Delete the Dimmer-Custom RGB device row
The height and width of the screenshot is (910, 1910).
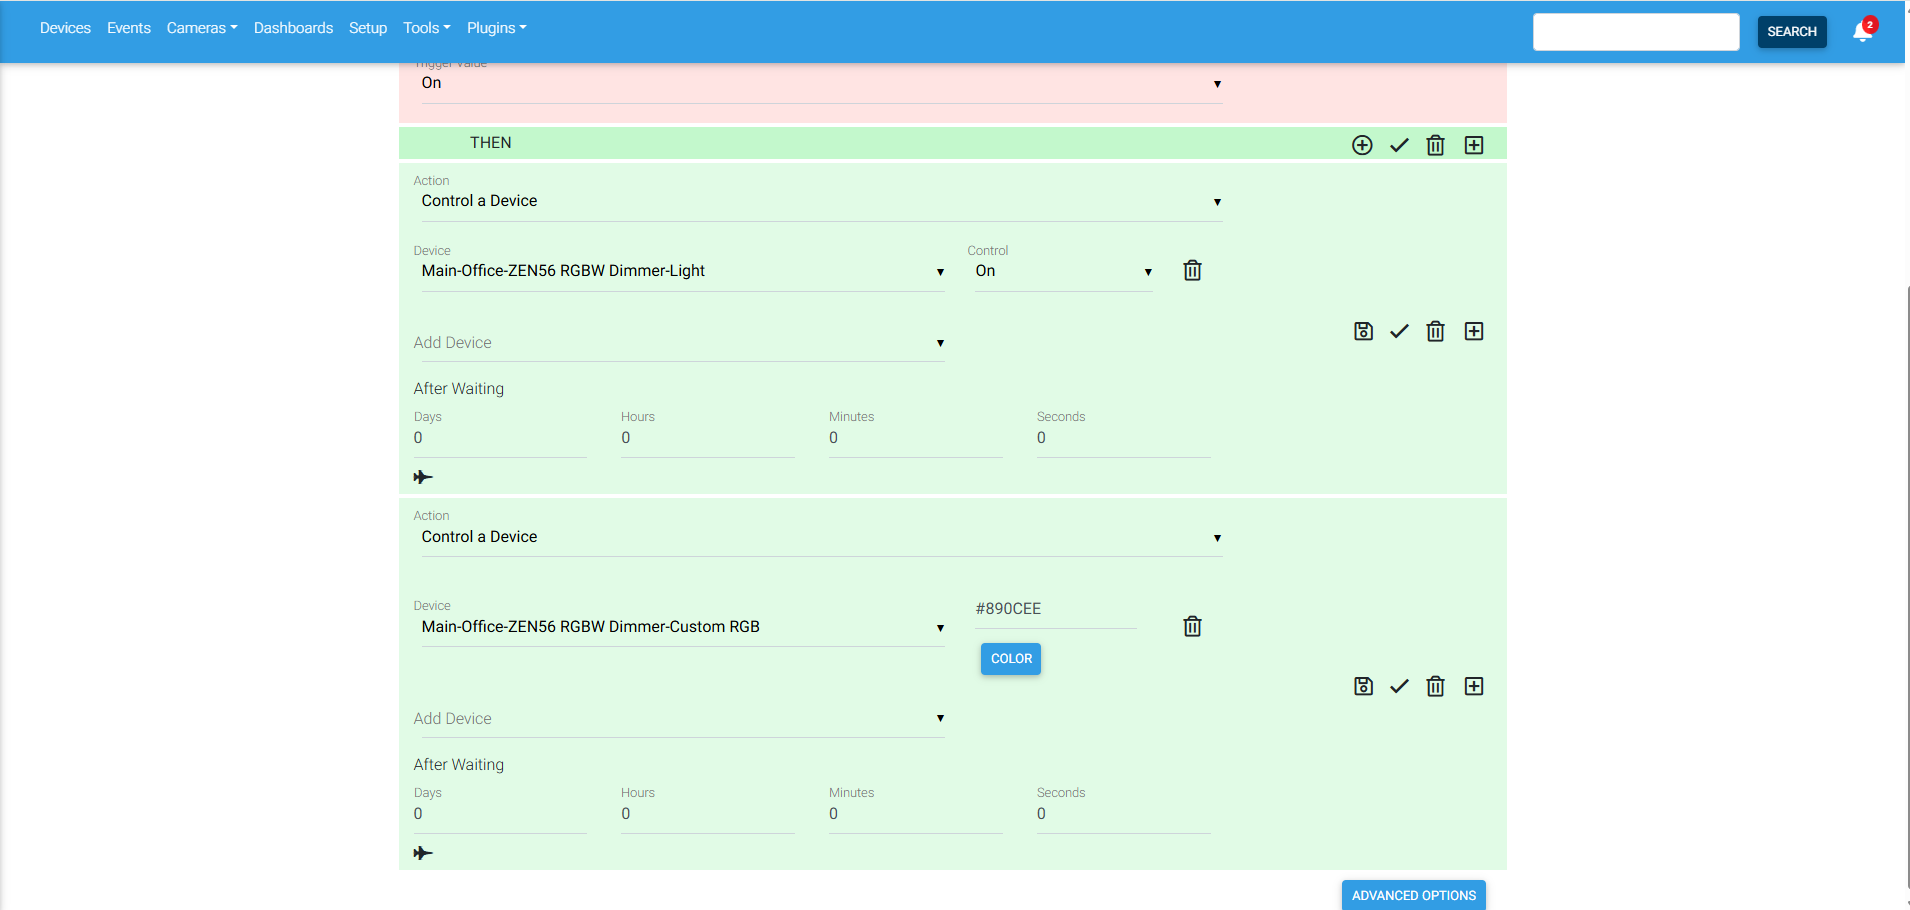tap(1192, 626)
